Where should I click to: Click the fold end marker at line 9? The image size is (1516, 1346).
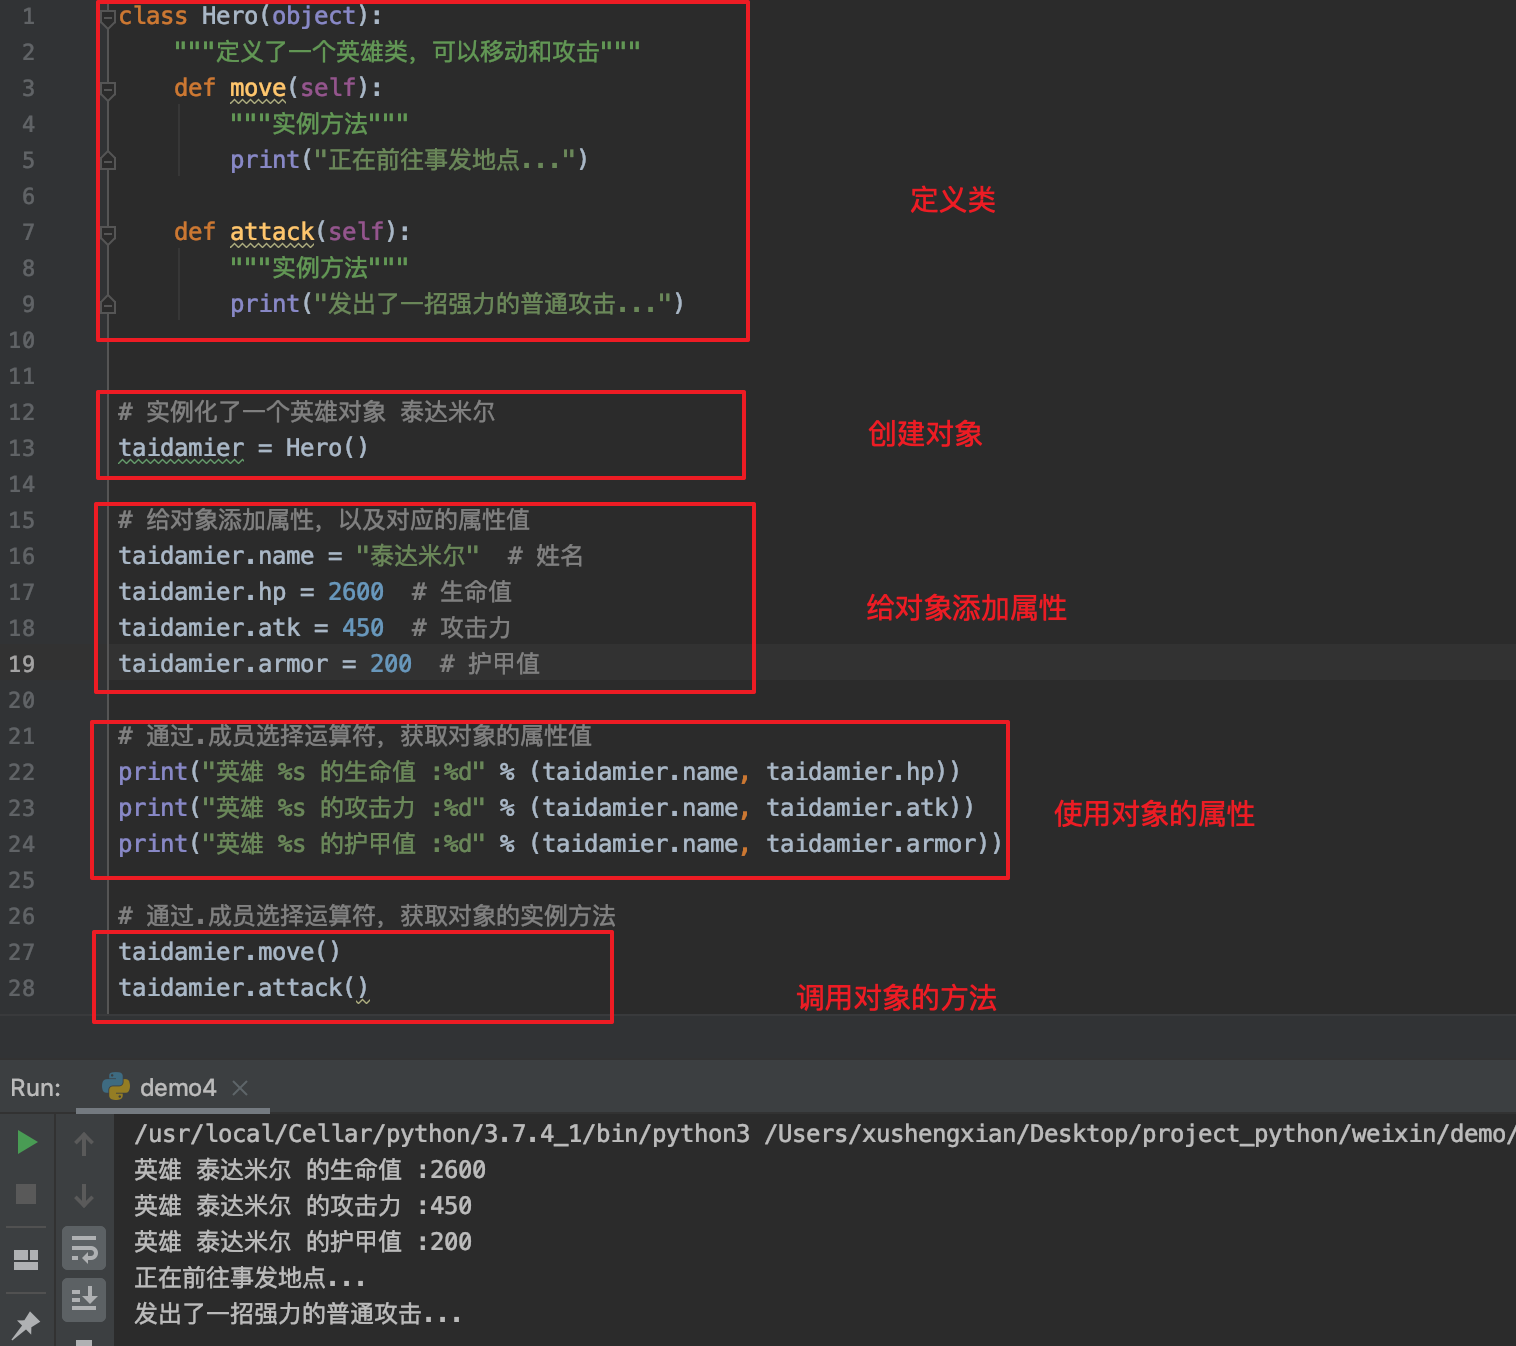(108, 305)
